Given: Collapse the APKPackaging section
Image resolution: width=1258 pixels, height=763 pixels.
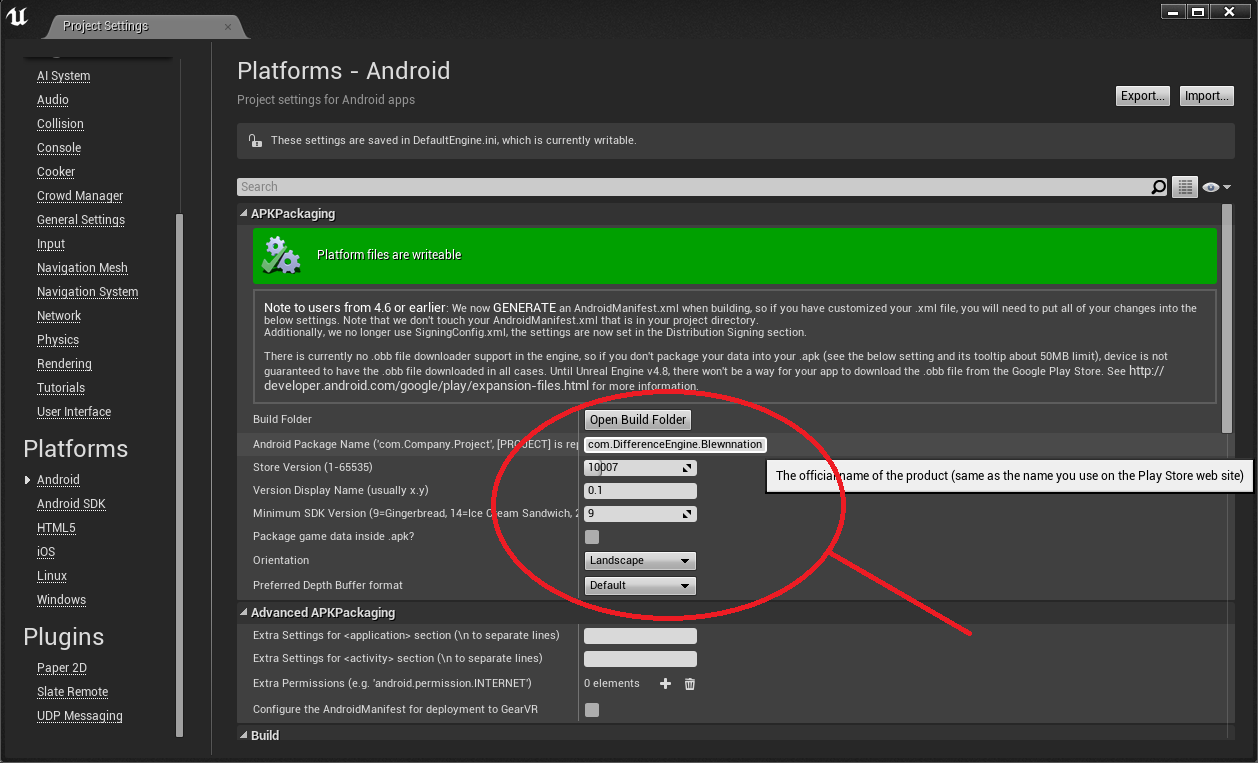Looking at the screenshot, I should (x=243, y=214).
